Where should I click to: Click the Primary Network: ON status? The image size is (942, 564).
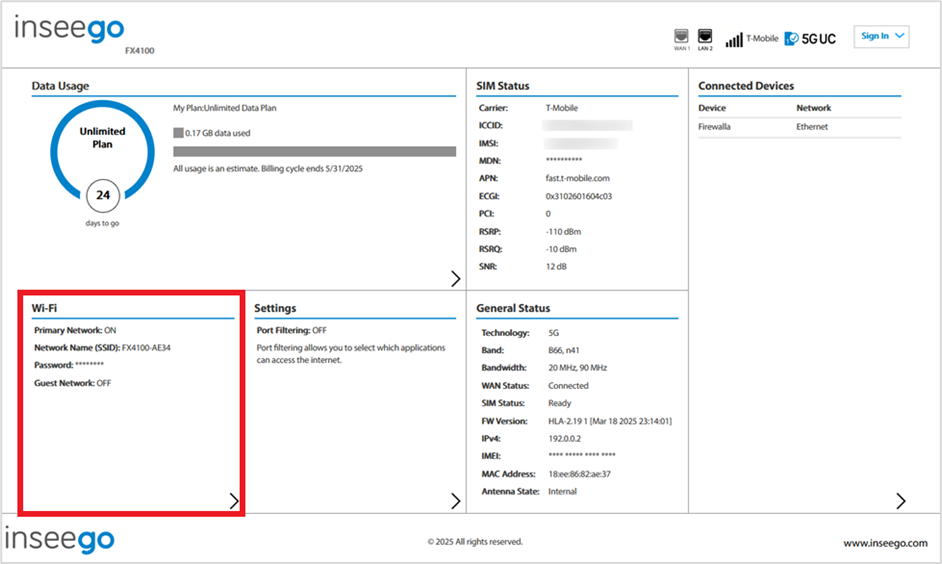pyautogui.click(x=75, y=330)
